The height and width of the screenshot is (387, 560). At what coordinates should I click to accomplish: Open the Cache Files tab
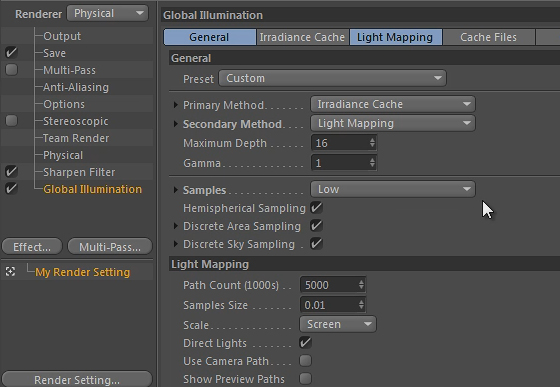click(x=489, y=37)
